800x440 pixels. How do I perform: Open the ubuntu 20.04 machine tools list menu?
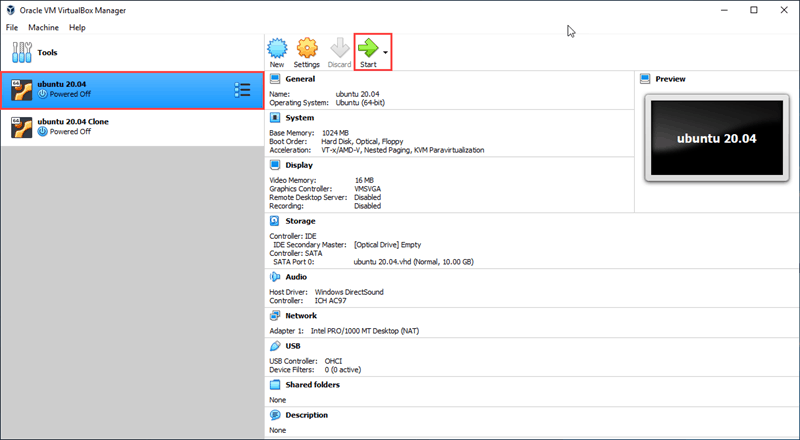pos(242,90)
